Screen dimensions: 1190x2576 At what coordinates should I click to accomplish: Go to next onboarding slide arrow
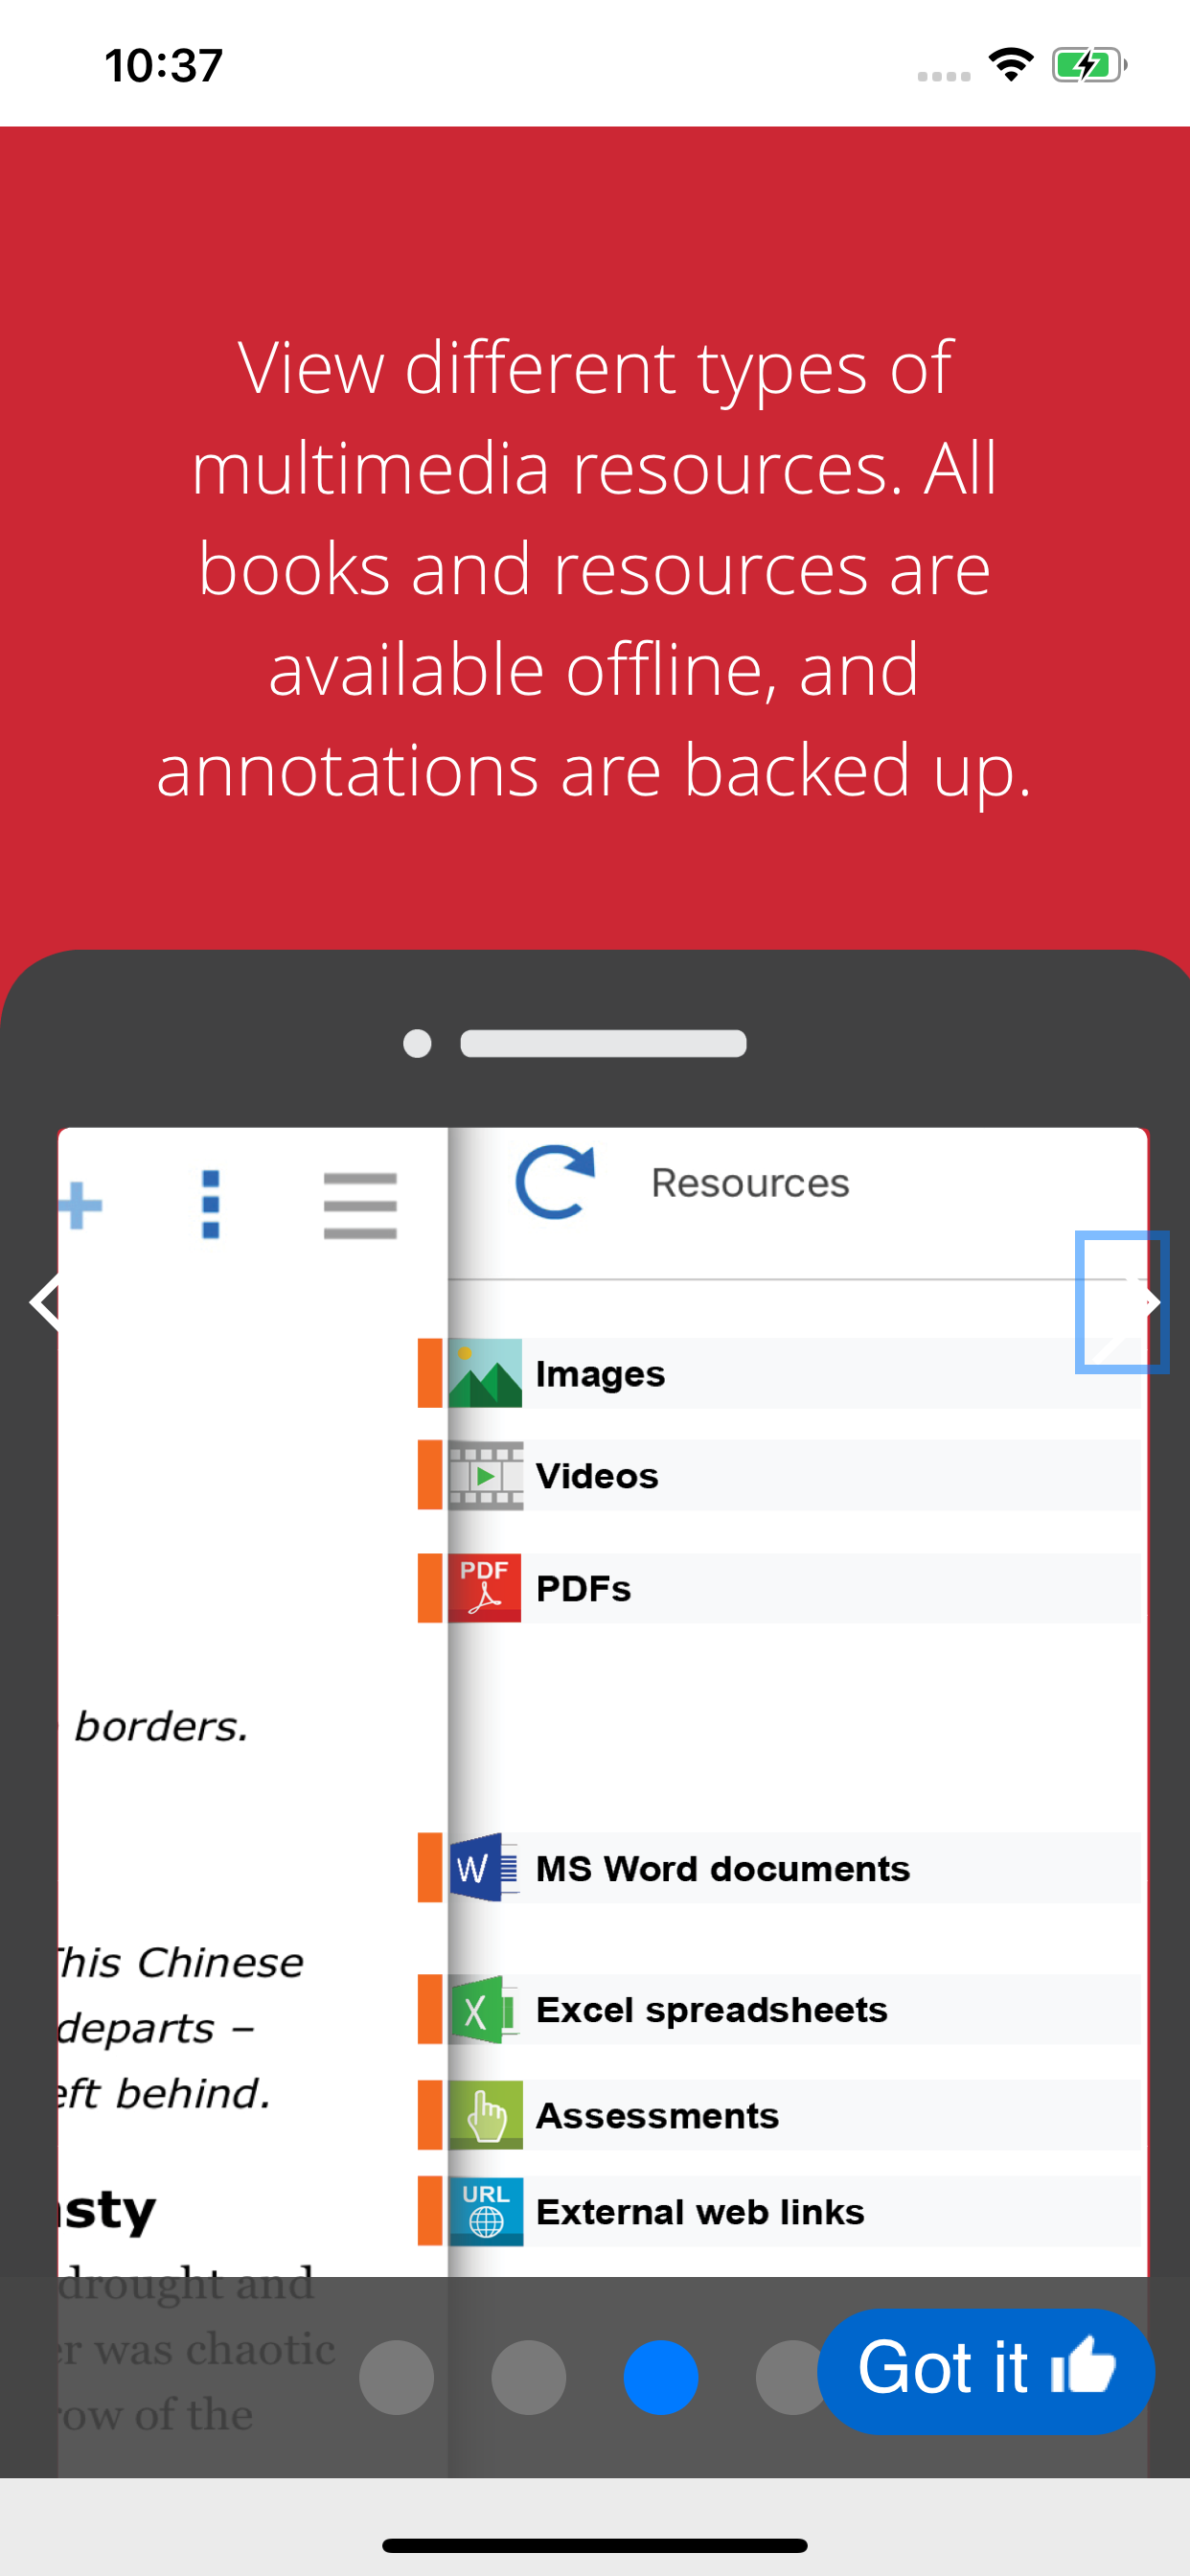pos(1122,1301)
